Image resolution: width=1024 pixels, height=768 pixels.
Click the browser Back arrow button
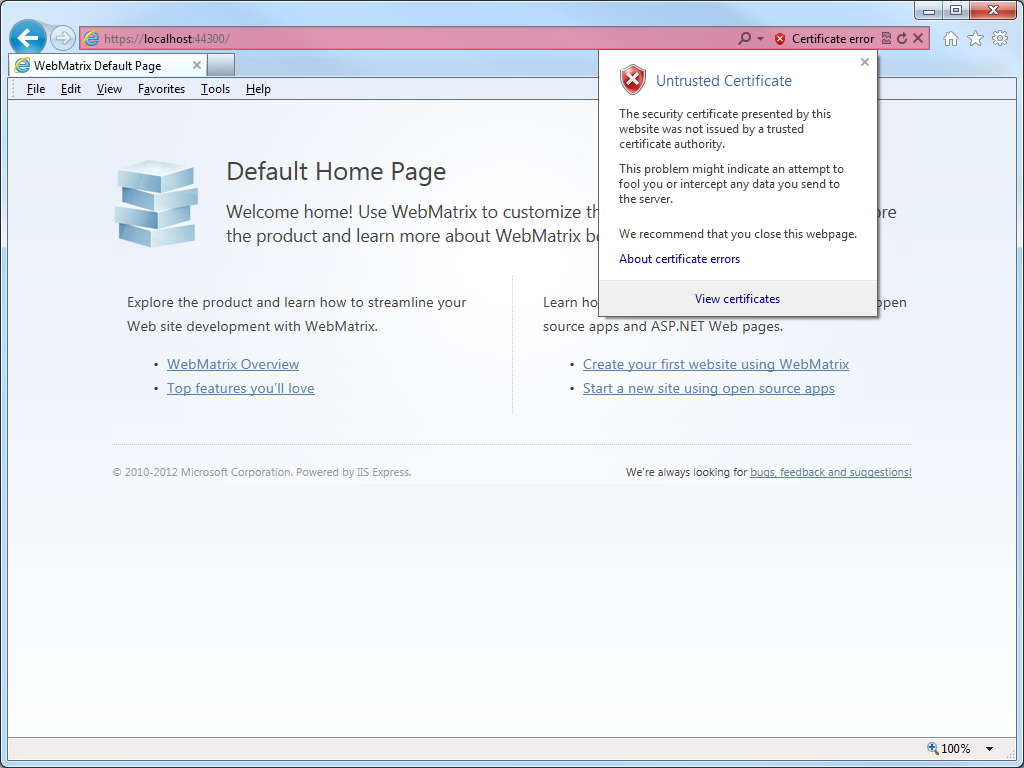pos(28,39)
